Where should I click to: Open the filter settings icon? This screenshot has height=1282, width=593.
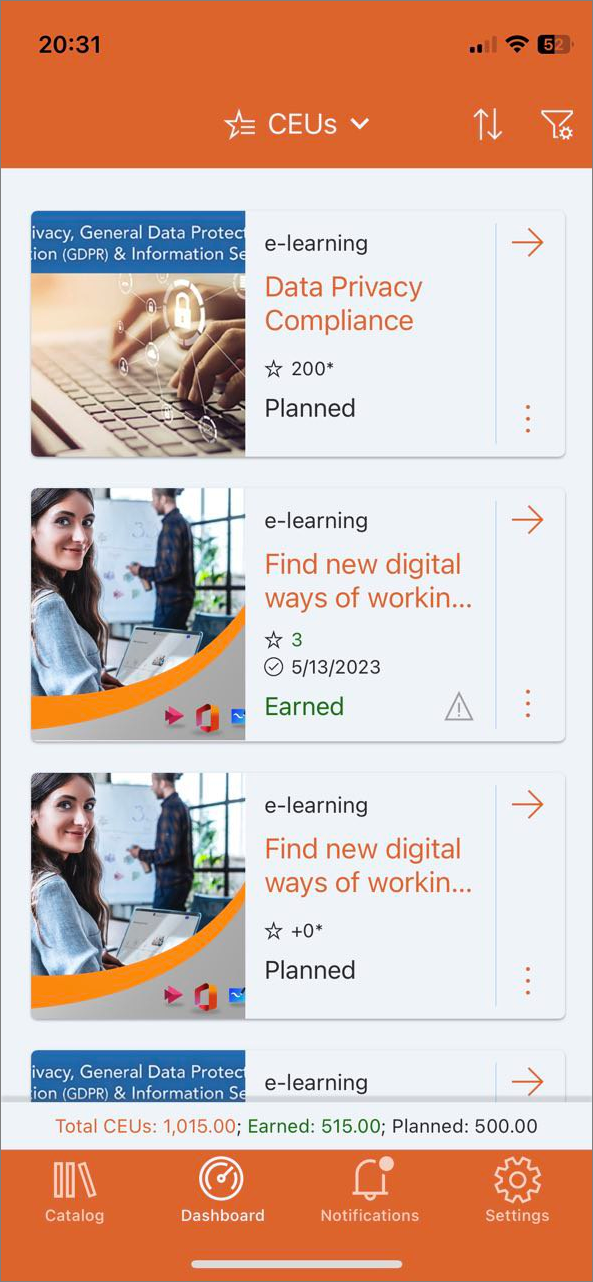tap(556, 124)
